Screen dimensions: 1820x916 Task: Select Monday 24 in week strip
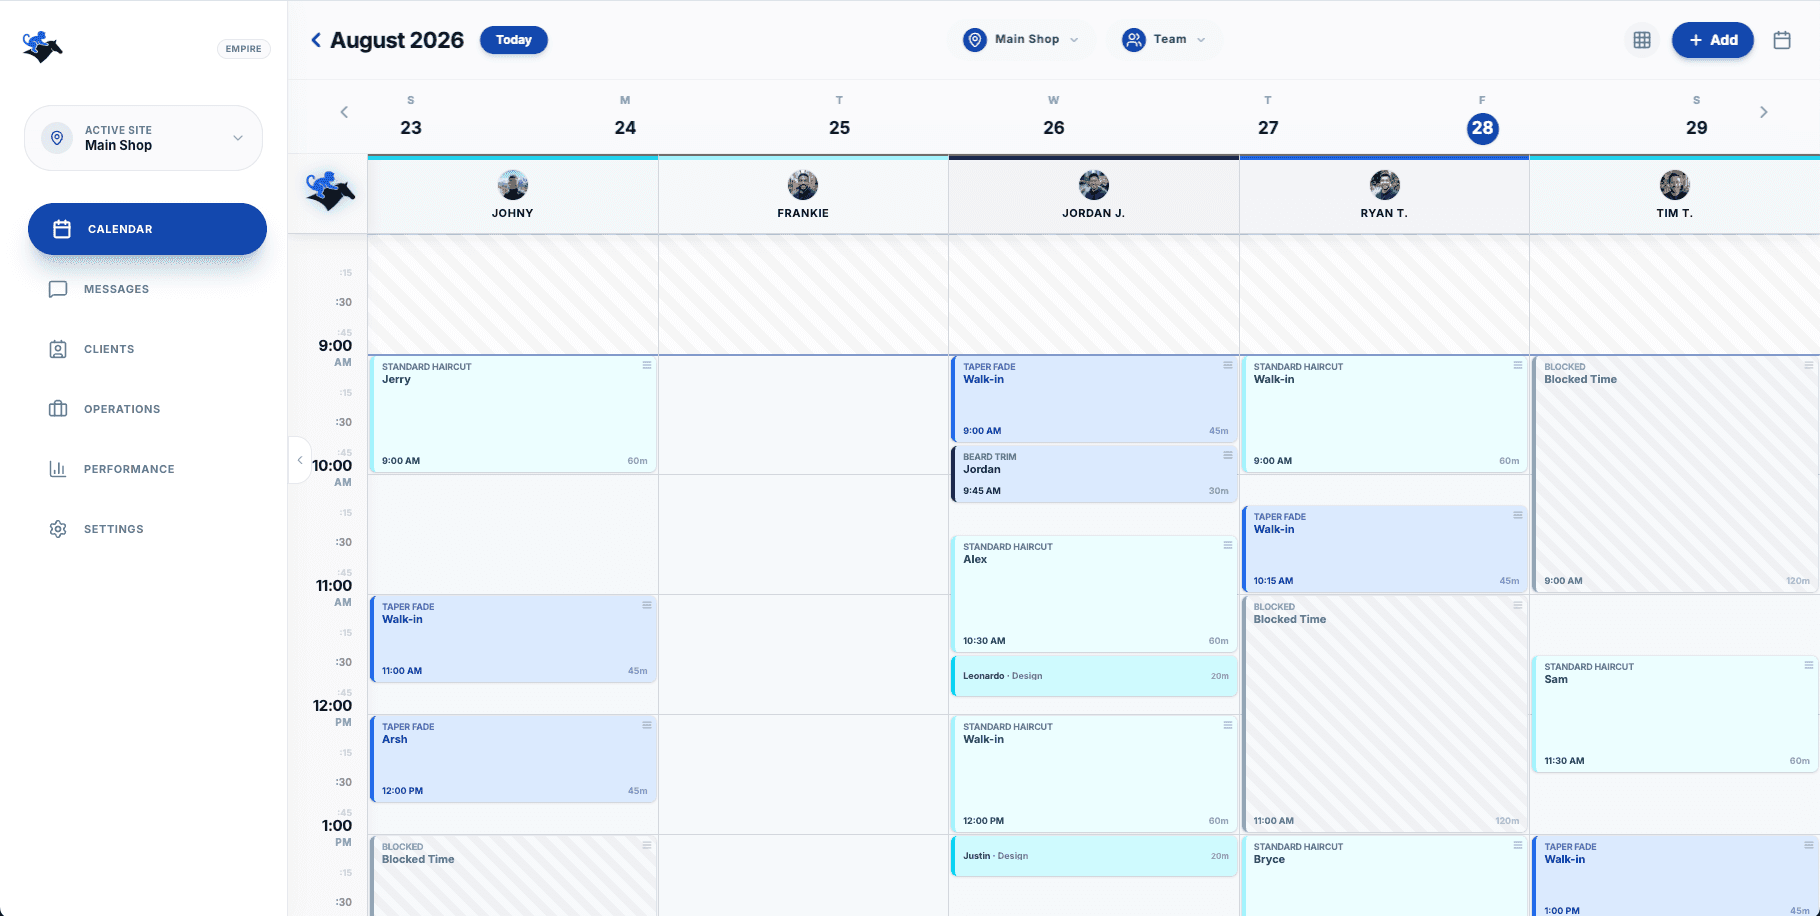pyautogui.click(x=625, y=117)
